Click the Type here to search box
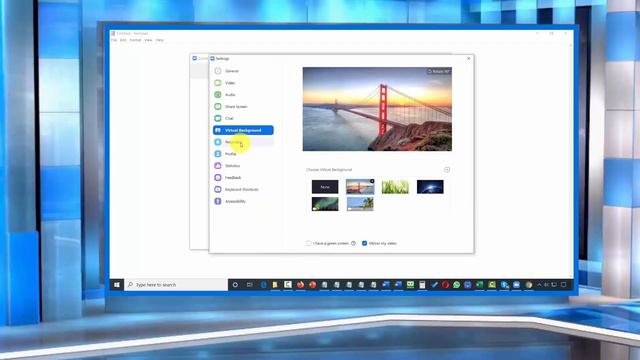 tap(176, 285)
